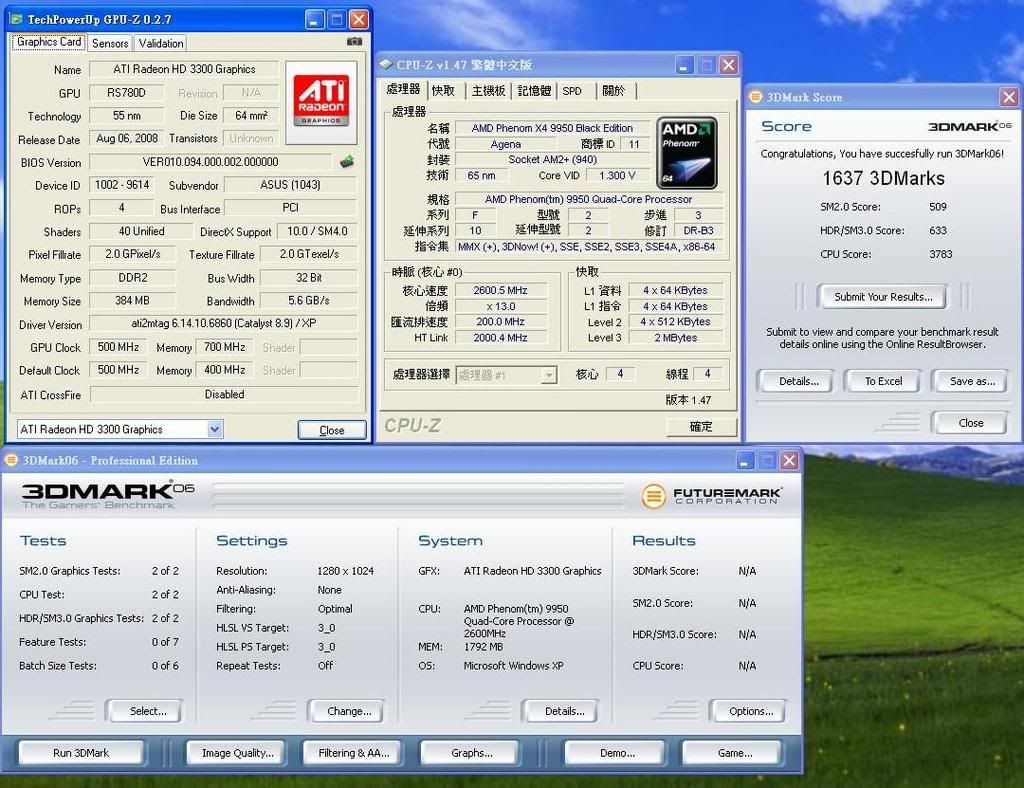The image size is (1024, 788).
Task: Click the Release Date Aug 06, 2008 field
Action: coord(127,138)
